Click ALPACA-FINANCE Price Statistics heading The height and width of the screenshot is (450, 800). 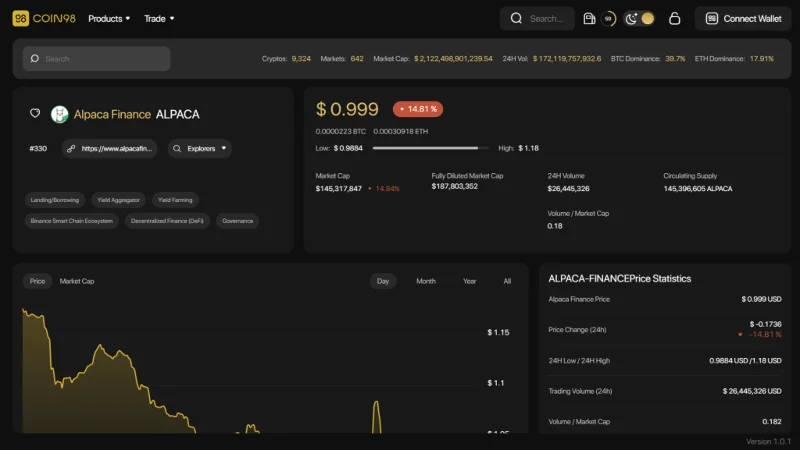click(x=619, y=279)
